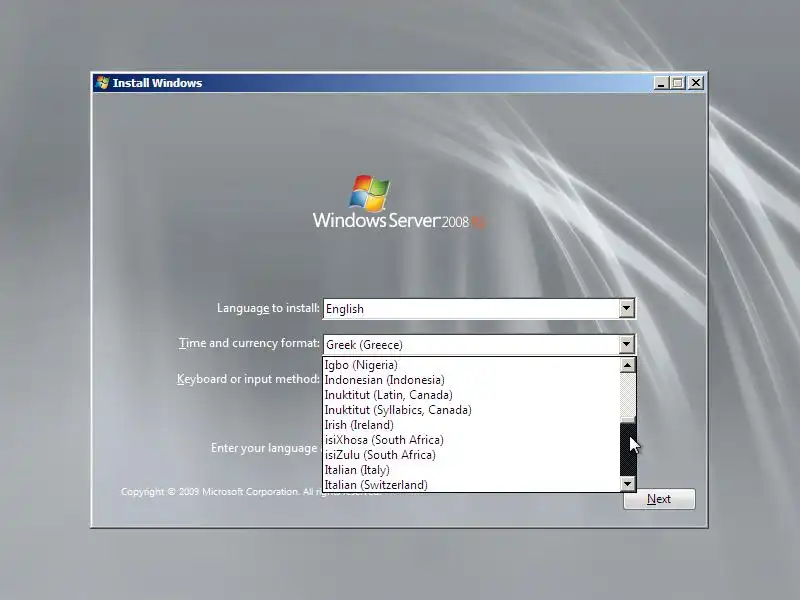Click the list scrollbar up arrow
This screenshot has width=800, height=600.
tap(628, 365)
